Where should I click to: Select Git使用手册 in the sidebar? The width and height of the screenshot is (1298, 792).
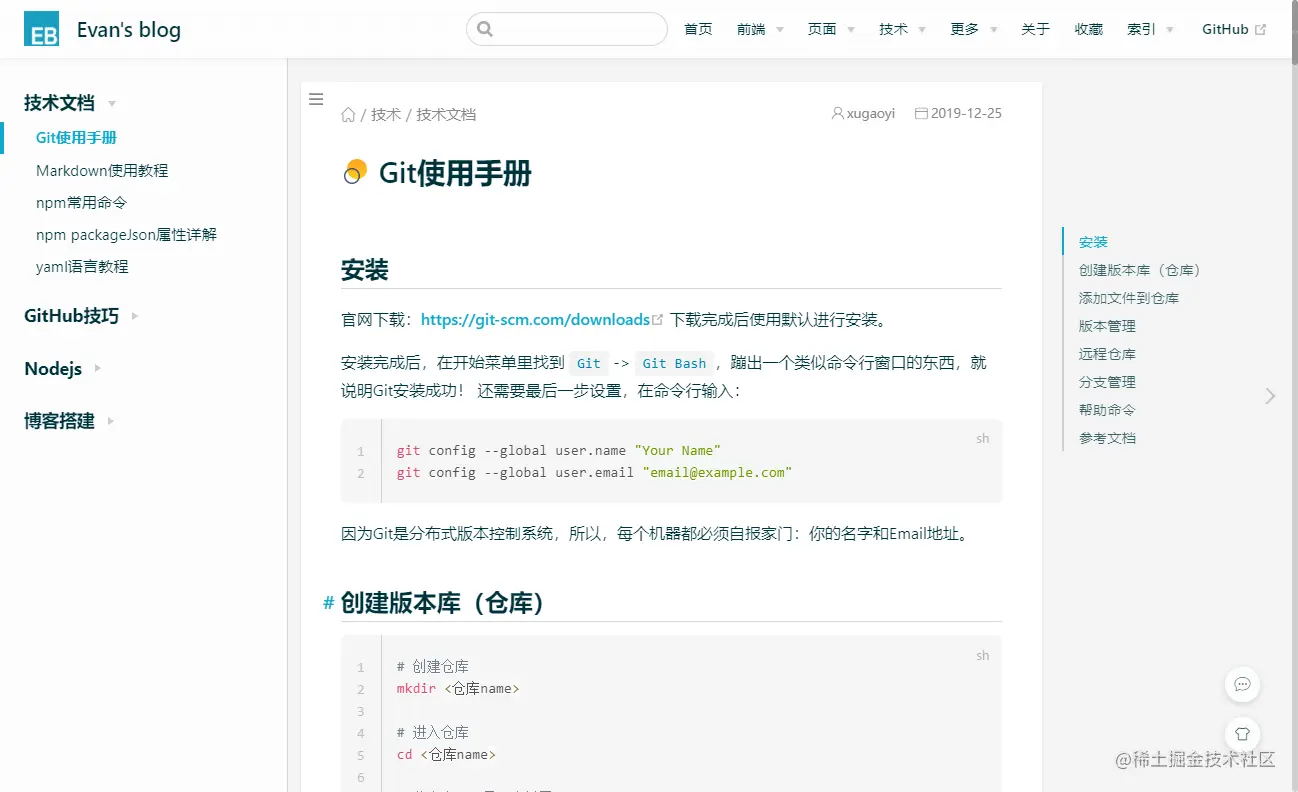pos(76,138)
